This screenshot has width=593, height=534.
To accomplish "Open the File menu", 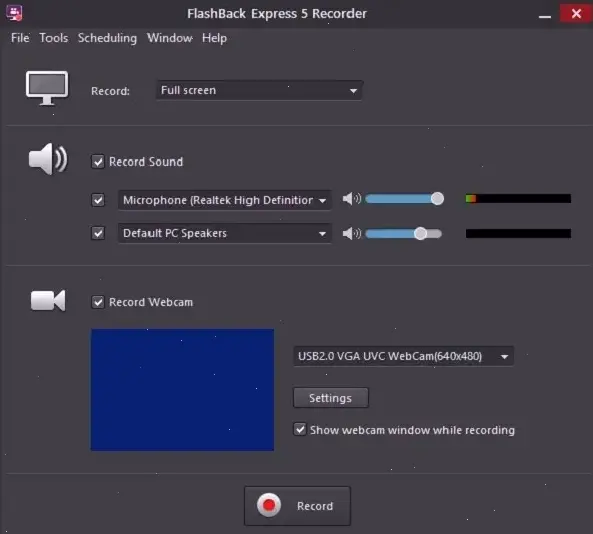I will (x=20, y=38).
